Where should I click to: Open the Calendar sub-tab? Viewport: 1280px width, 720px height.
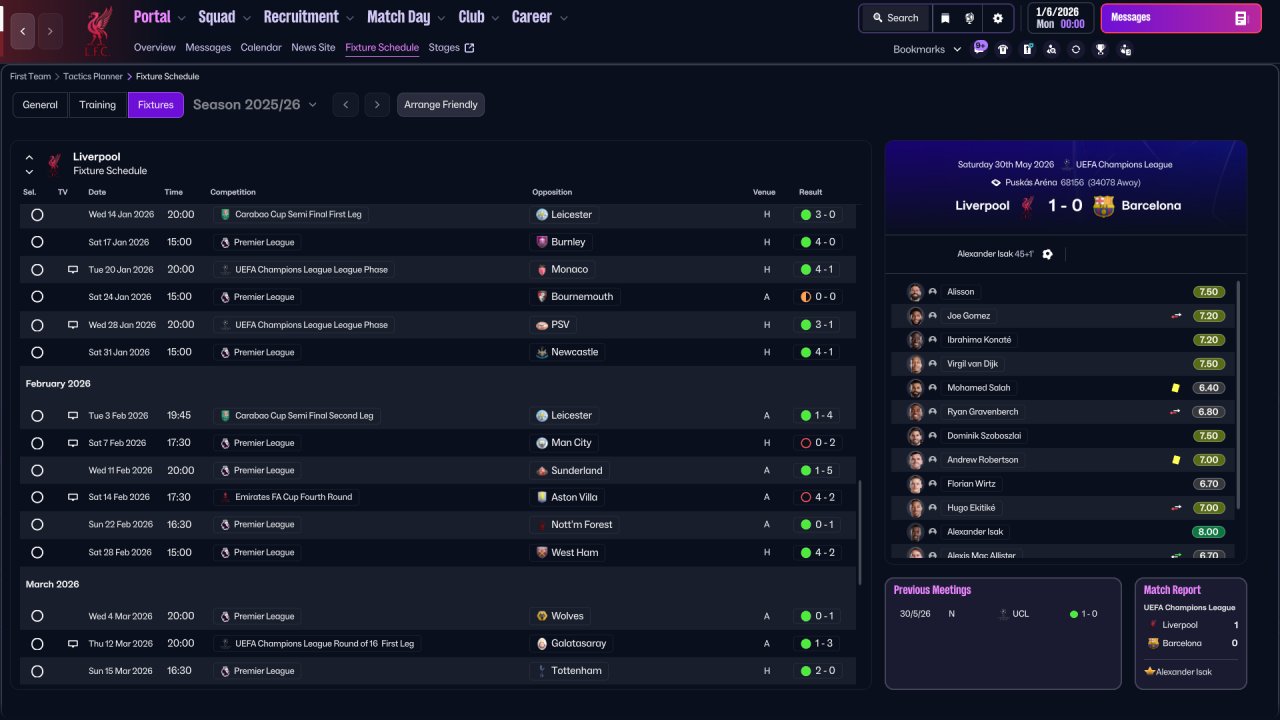click(261, 48)
